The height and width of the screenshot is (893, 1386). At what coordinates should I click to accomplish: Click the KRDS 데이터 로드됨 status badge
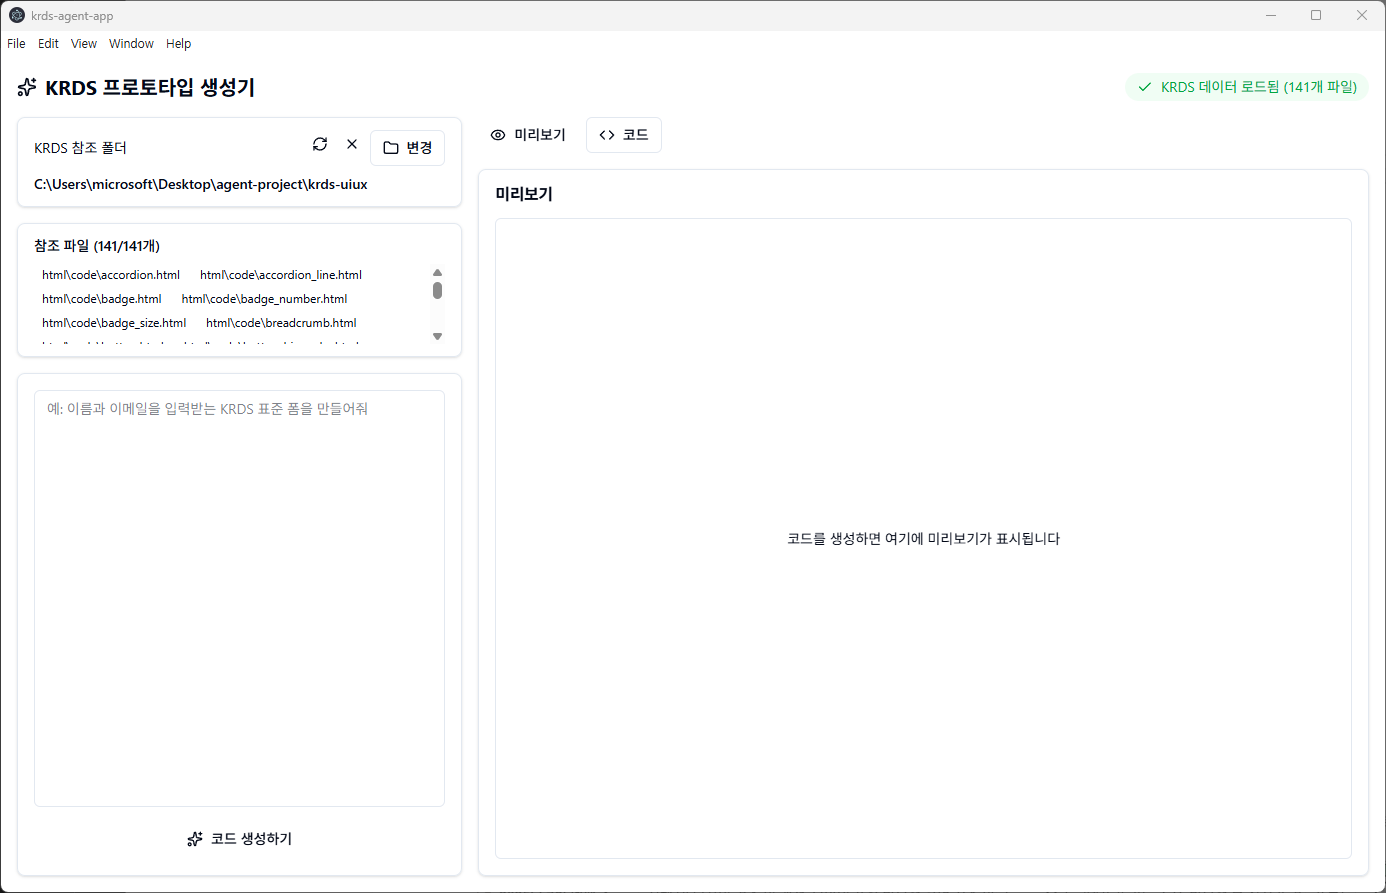tap(1247, 87)
